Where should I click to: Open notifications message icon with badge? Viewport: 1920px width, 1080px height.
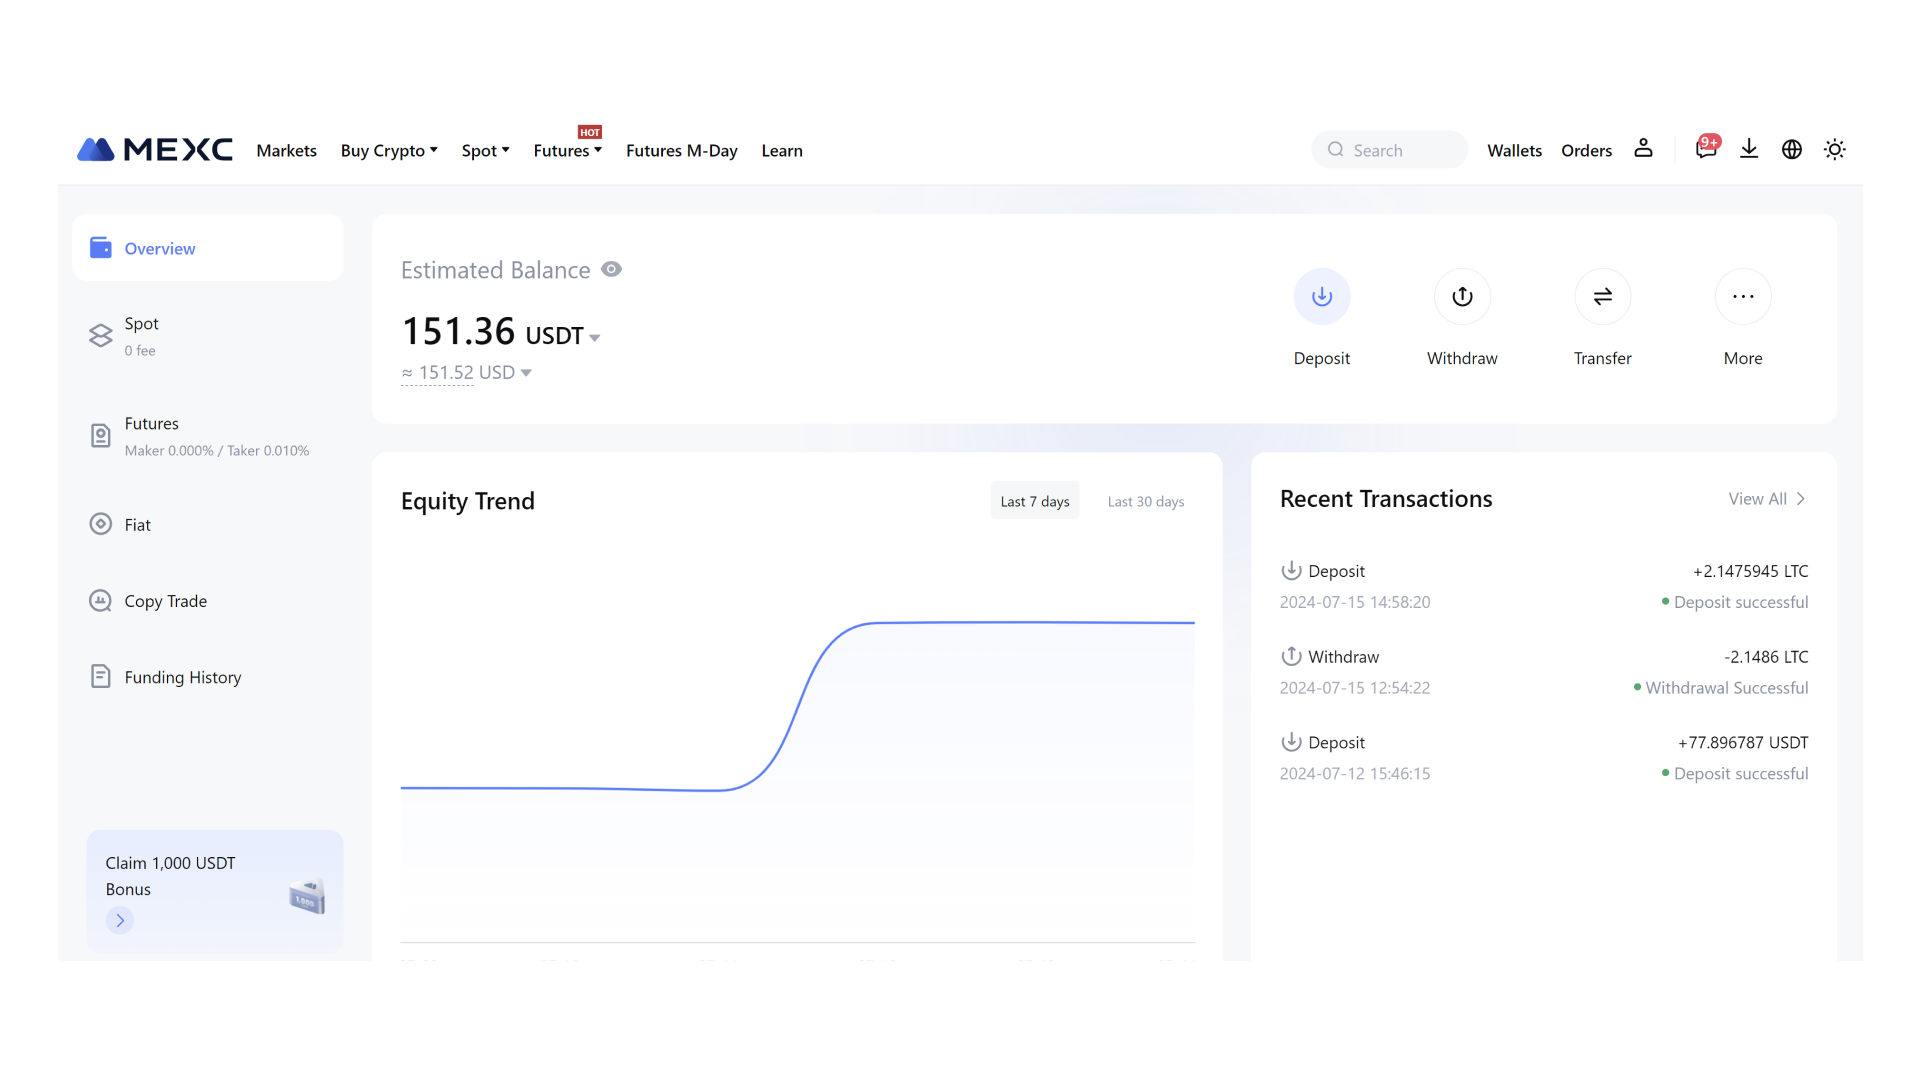[1706, 149]
